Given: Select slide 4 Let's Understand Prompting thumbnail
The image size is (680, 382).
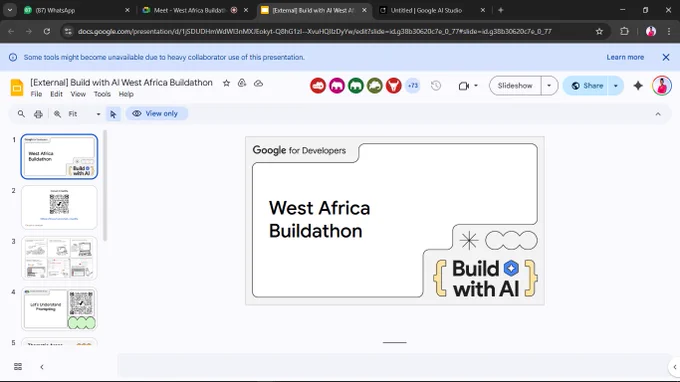Looking at the screenshot, I should pyautogui.click(x=59, y=309).
